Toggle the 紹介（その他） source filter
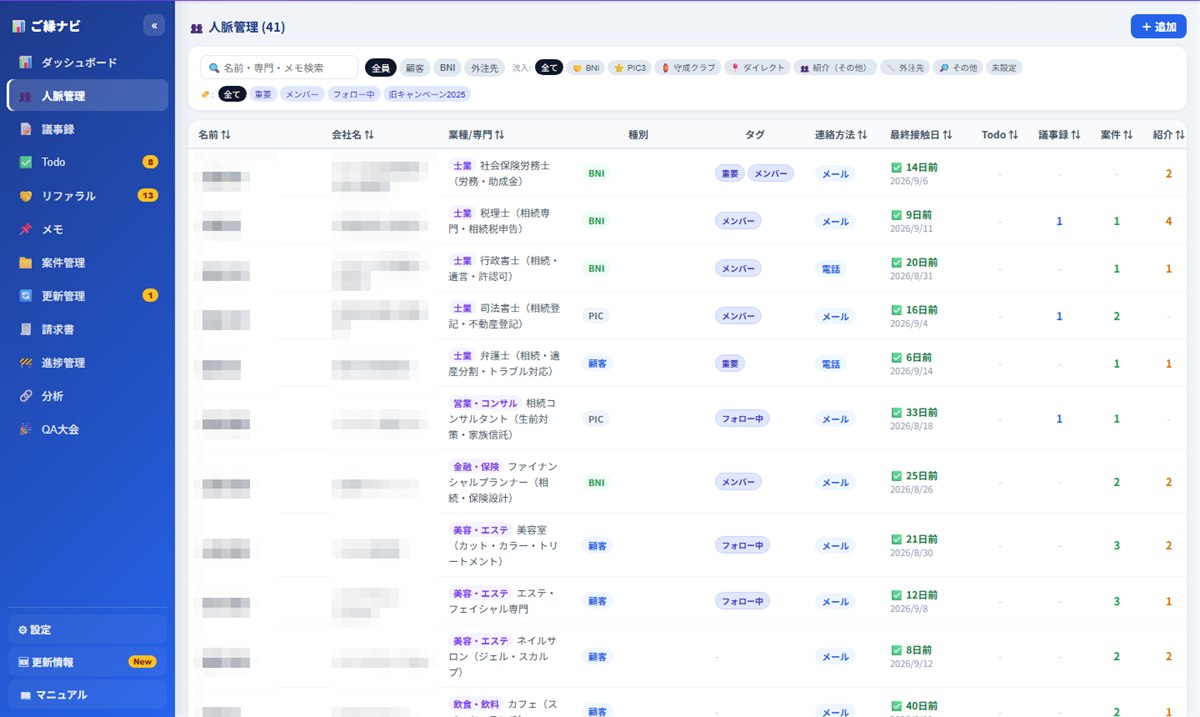Image resolution: width=1200 pixels, height=717 pixels. point(834,68)
